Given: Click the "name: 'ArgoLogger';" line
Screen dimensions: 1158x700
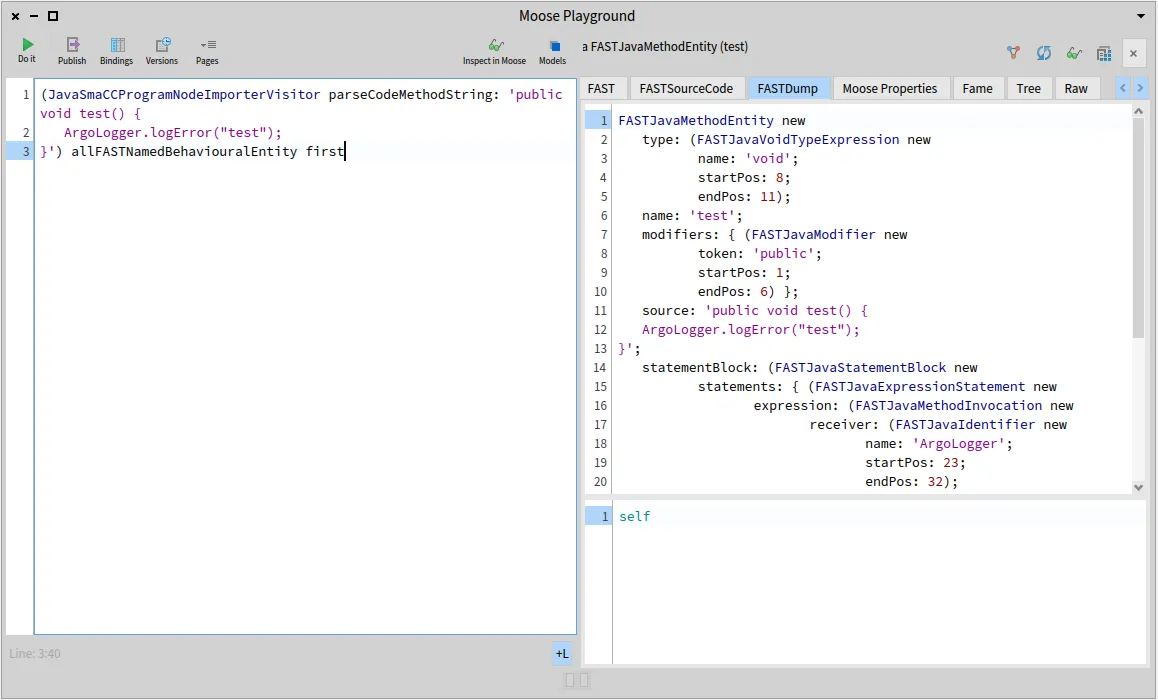Looking at the screenshot, I should click(939, 444).
